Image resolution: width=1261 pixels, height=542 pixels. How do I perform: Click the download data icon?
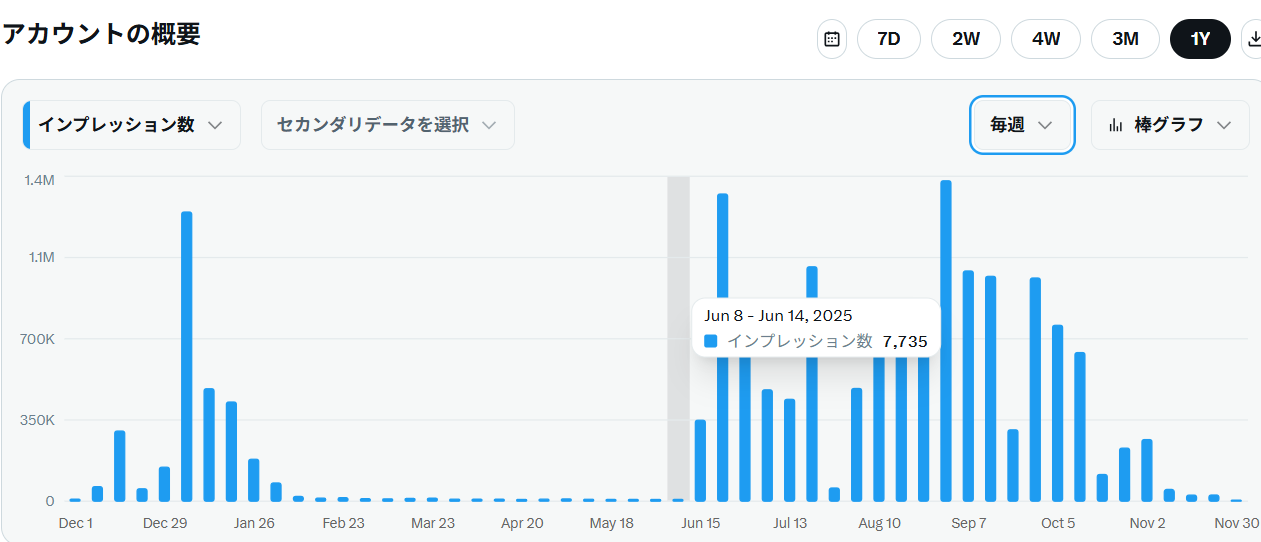click(1253, 39)
